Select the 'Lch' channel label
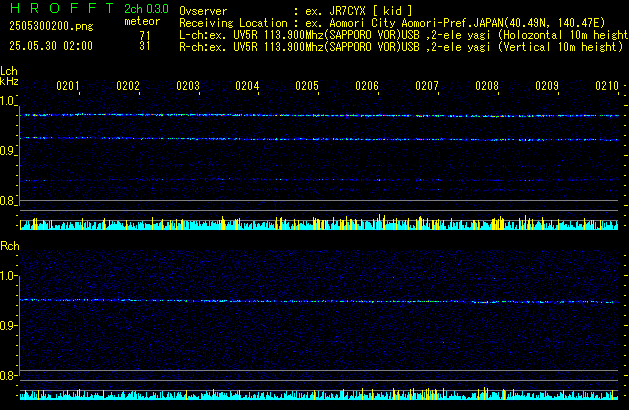 (9, 71)
